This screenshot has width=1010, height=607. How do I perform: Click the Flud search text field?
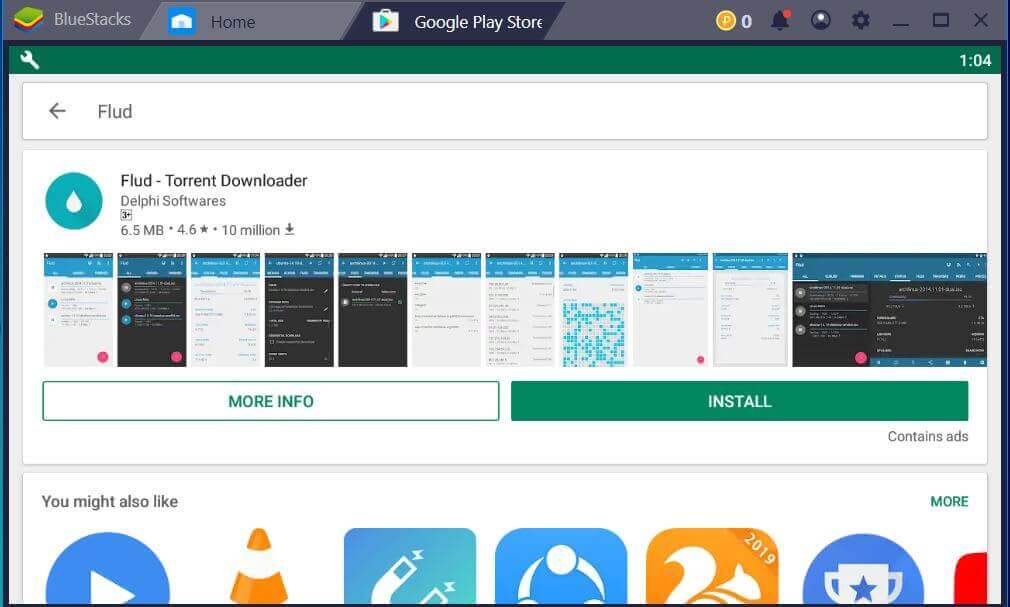(500, 111)
